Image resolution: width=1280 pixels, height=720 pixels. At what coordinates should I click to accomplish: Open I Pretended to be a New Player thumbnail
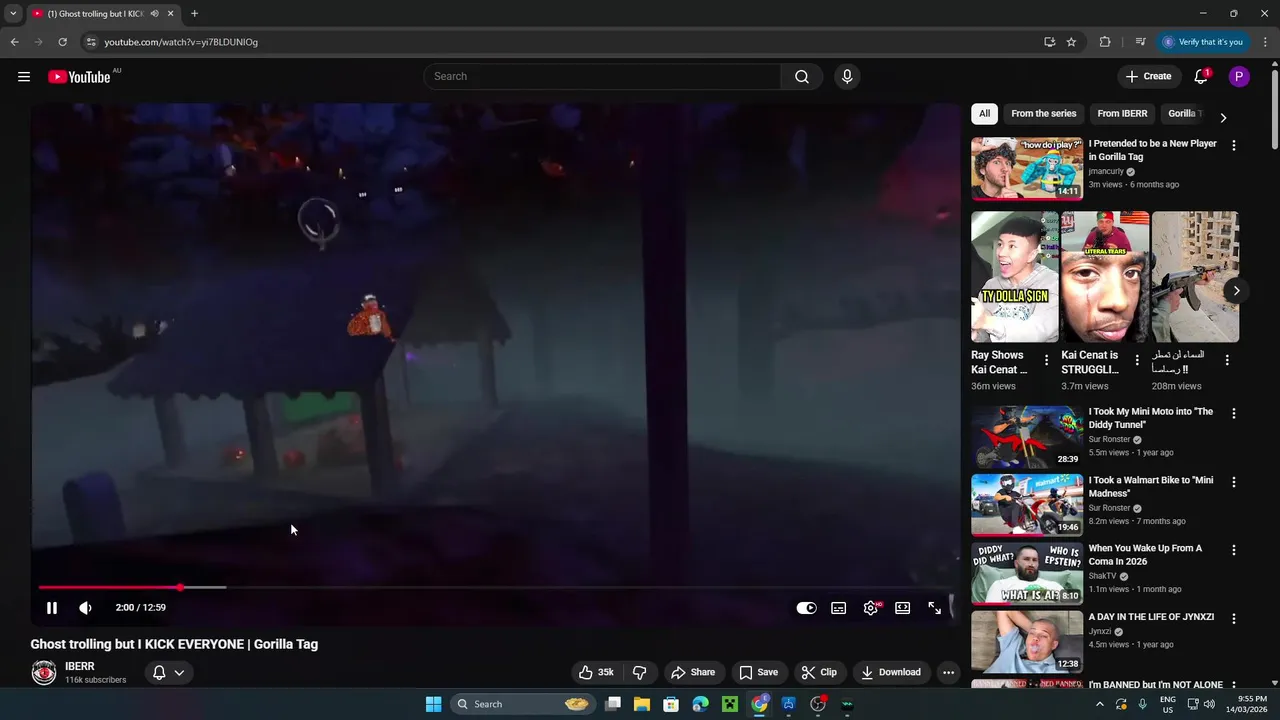tap(1027, 169)
